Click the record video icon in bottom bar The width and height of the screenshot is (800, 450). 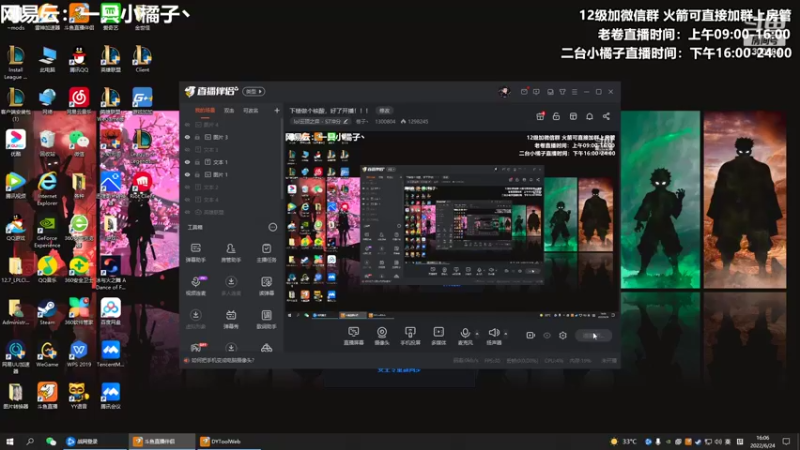531,335
